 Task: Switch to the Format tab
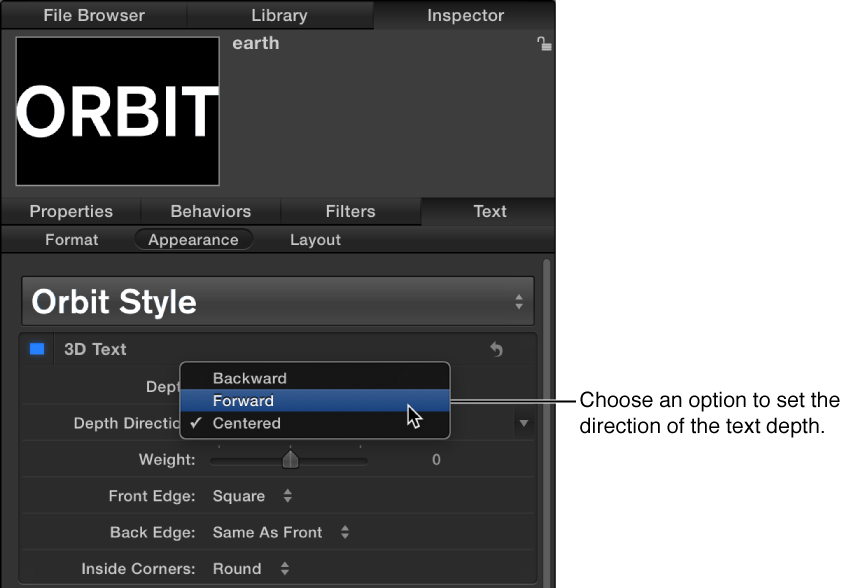71,239
